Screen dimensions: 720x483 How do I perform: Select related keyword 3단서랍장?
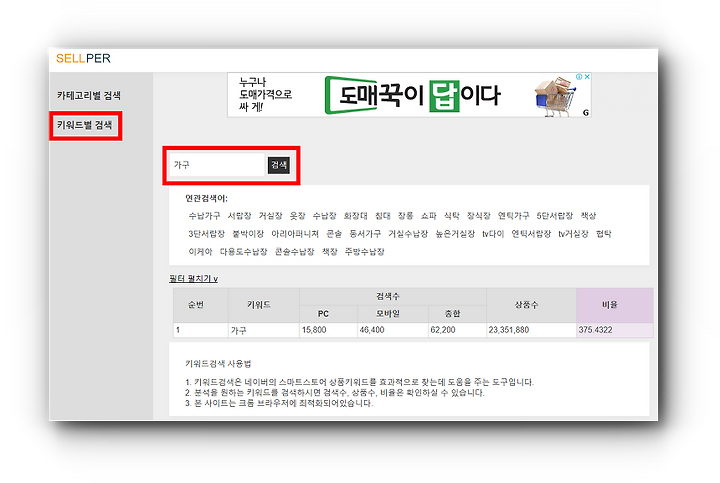[x=207, y=234]
